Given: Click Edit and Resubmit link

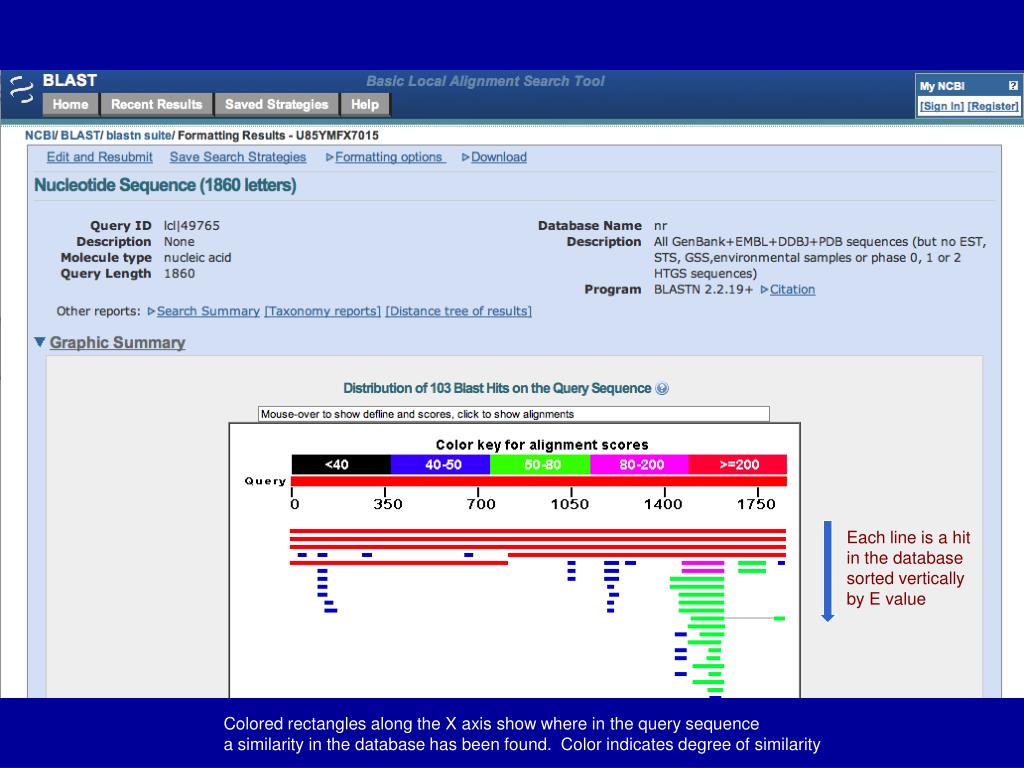Looking at the screenshot, I should (x=99, y=157).
